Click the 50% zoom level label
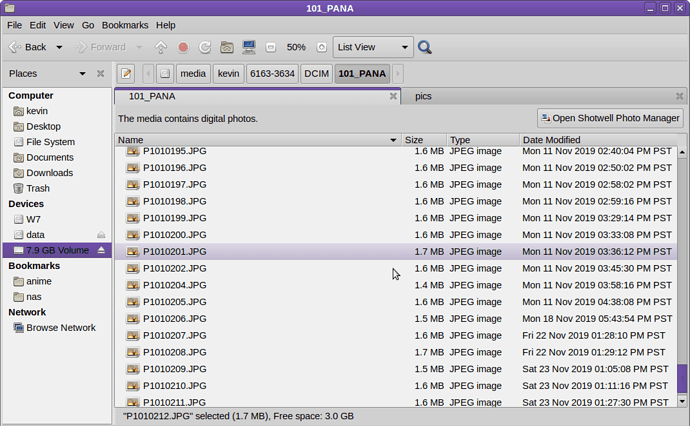690x426 pixels. click(x=296, y=47)
